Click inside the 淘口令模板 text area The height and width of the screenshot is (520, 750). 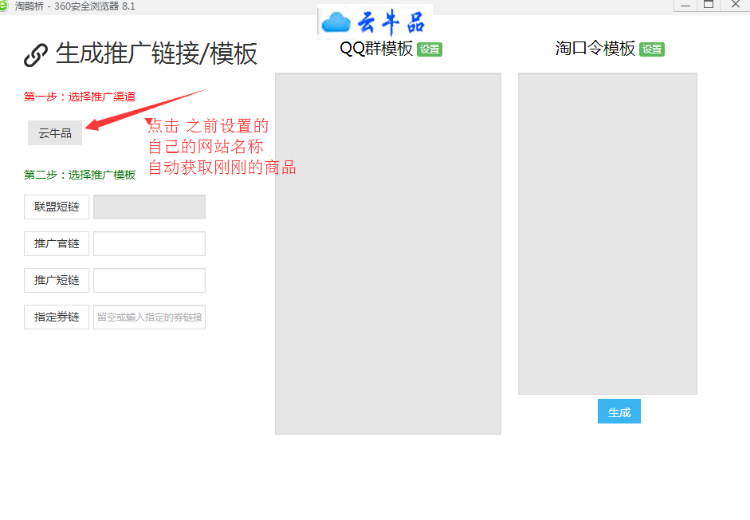pyautogui.click(x=607, y=233)
